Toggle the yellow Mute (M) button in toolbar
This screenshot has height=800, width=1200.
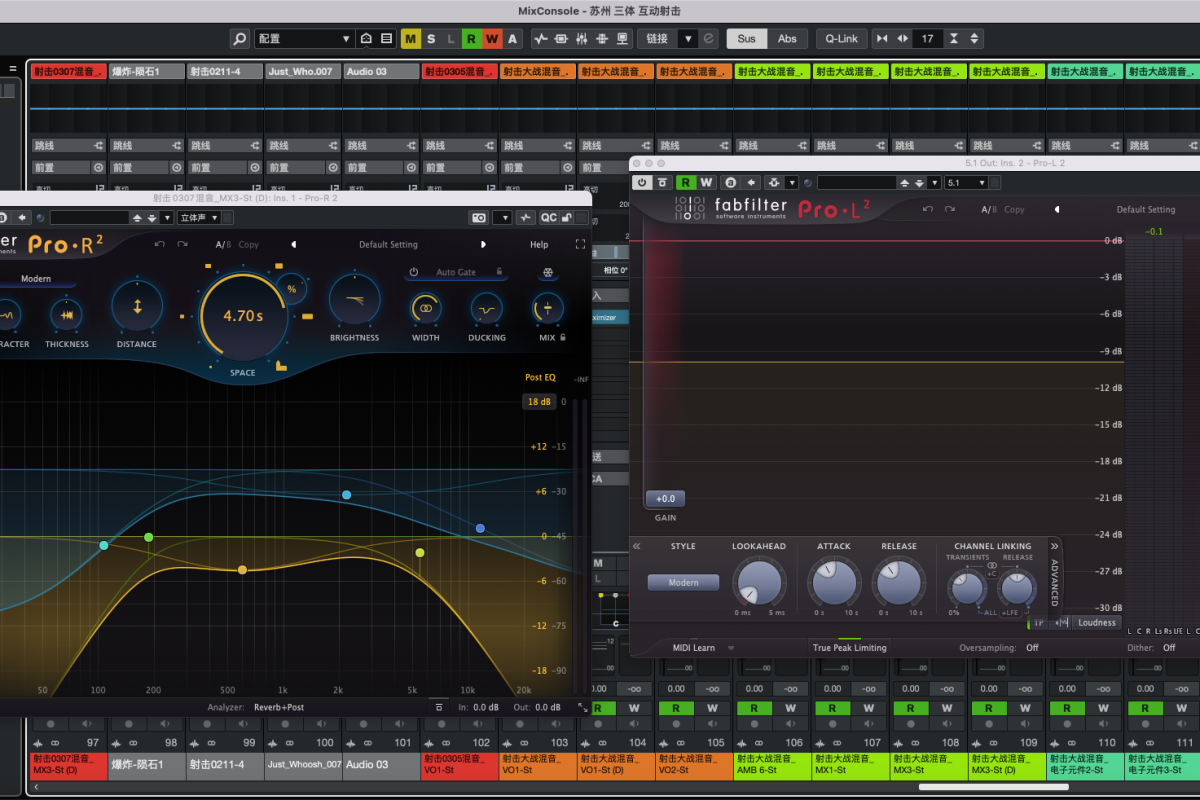410,39
